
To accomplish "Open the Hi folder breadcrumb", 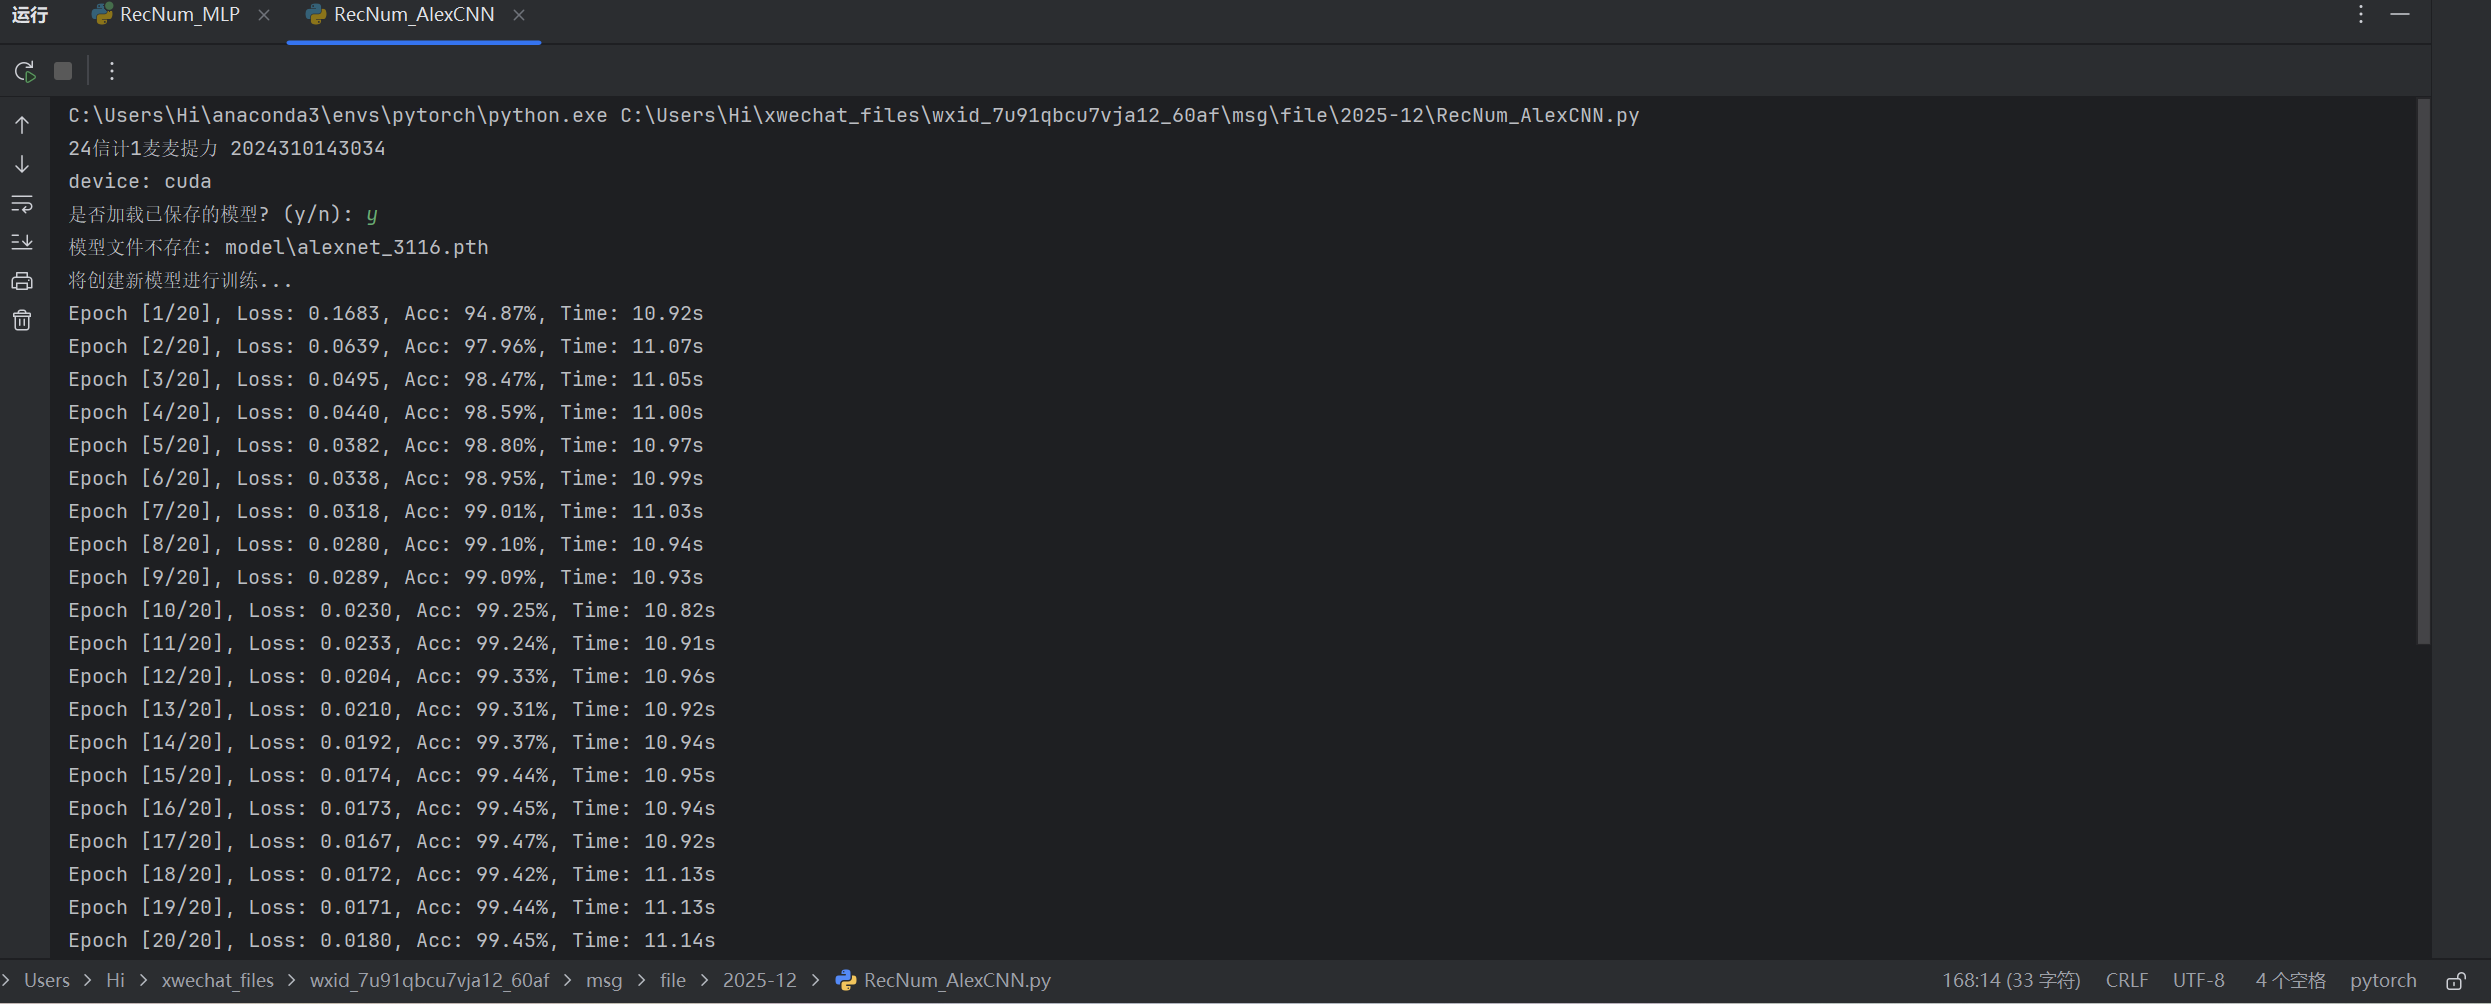I will [x=116, y=981].
